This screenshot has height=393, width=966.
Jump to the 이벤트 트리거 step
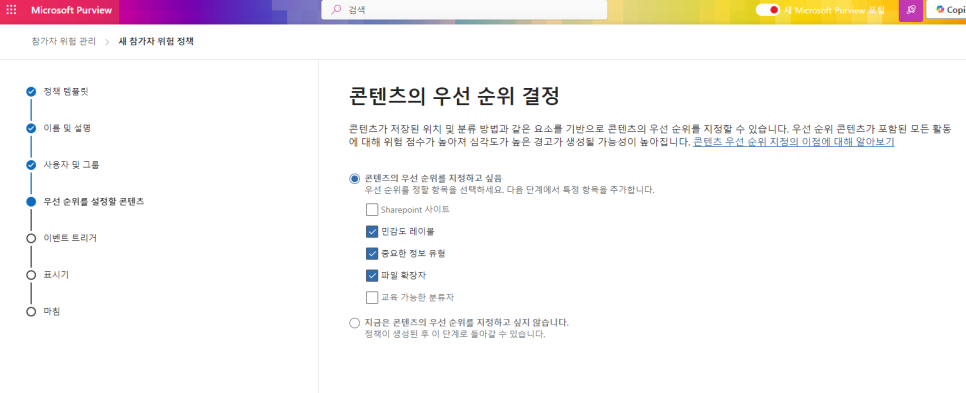click(70, 238)
